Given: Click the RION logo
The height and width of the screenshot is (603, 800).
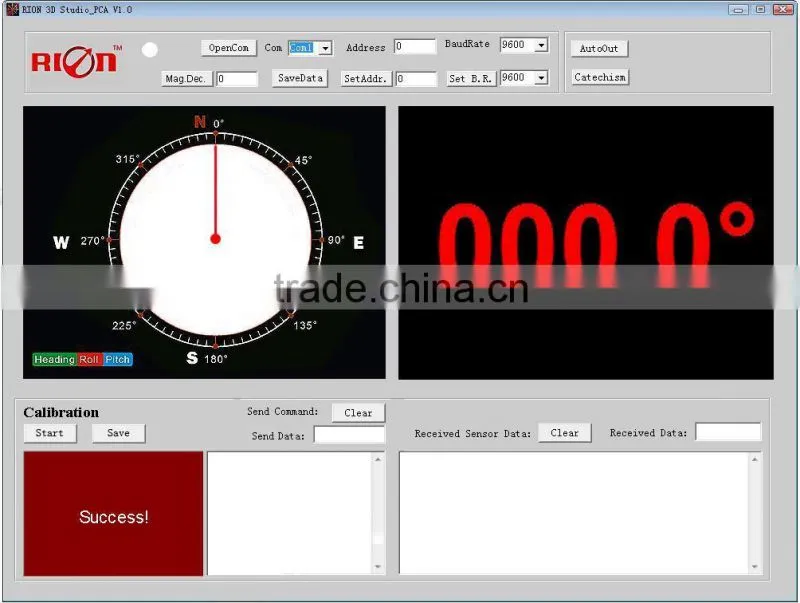Looking at the screenshot, I should click(x=77, y=61).
